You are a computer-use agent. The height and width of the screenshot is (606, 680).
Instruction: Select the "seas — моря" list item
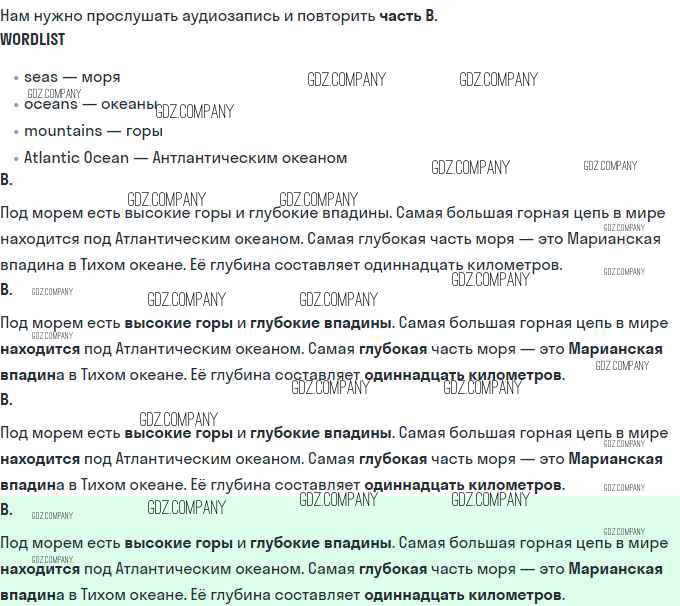(72, 77)
